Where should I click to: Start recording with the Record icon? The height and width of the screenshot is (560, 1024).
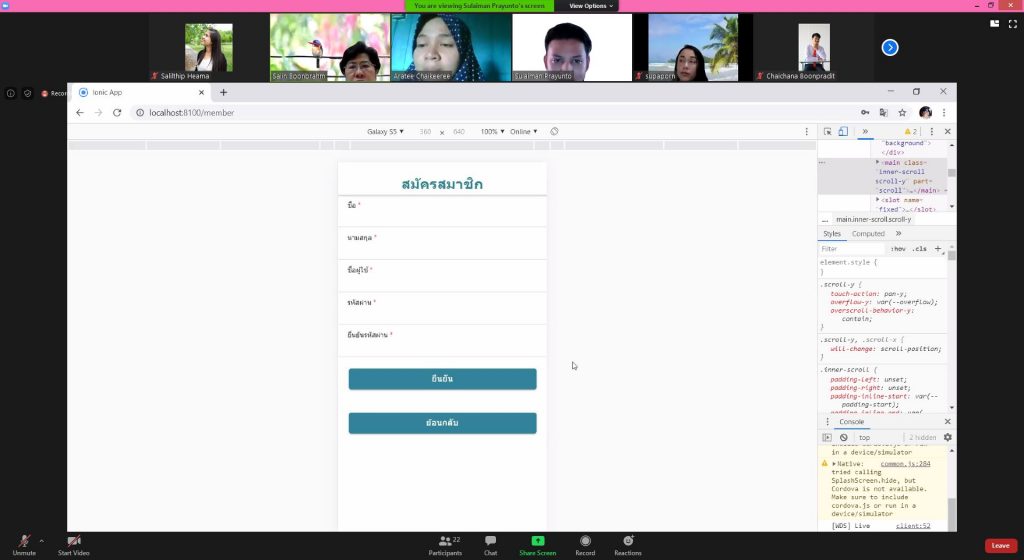click(x=585, y=541)
